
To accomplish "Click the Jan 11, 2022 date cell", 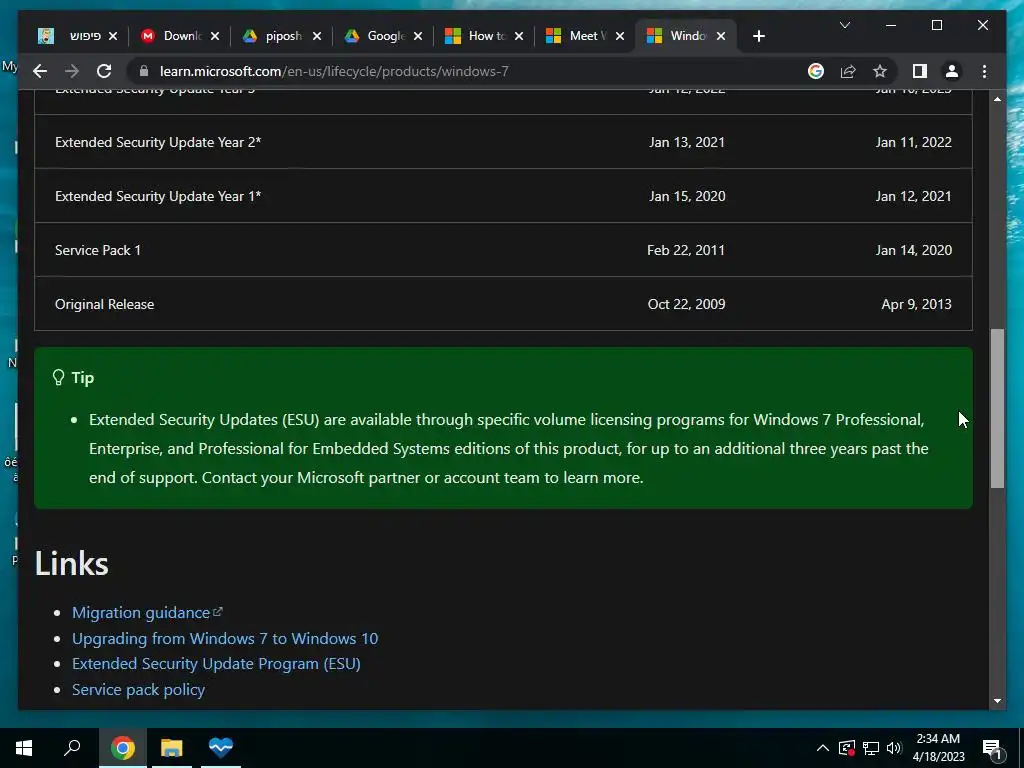I will pyautogui.click(x=914, y=142).
